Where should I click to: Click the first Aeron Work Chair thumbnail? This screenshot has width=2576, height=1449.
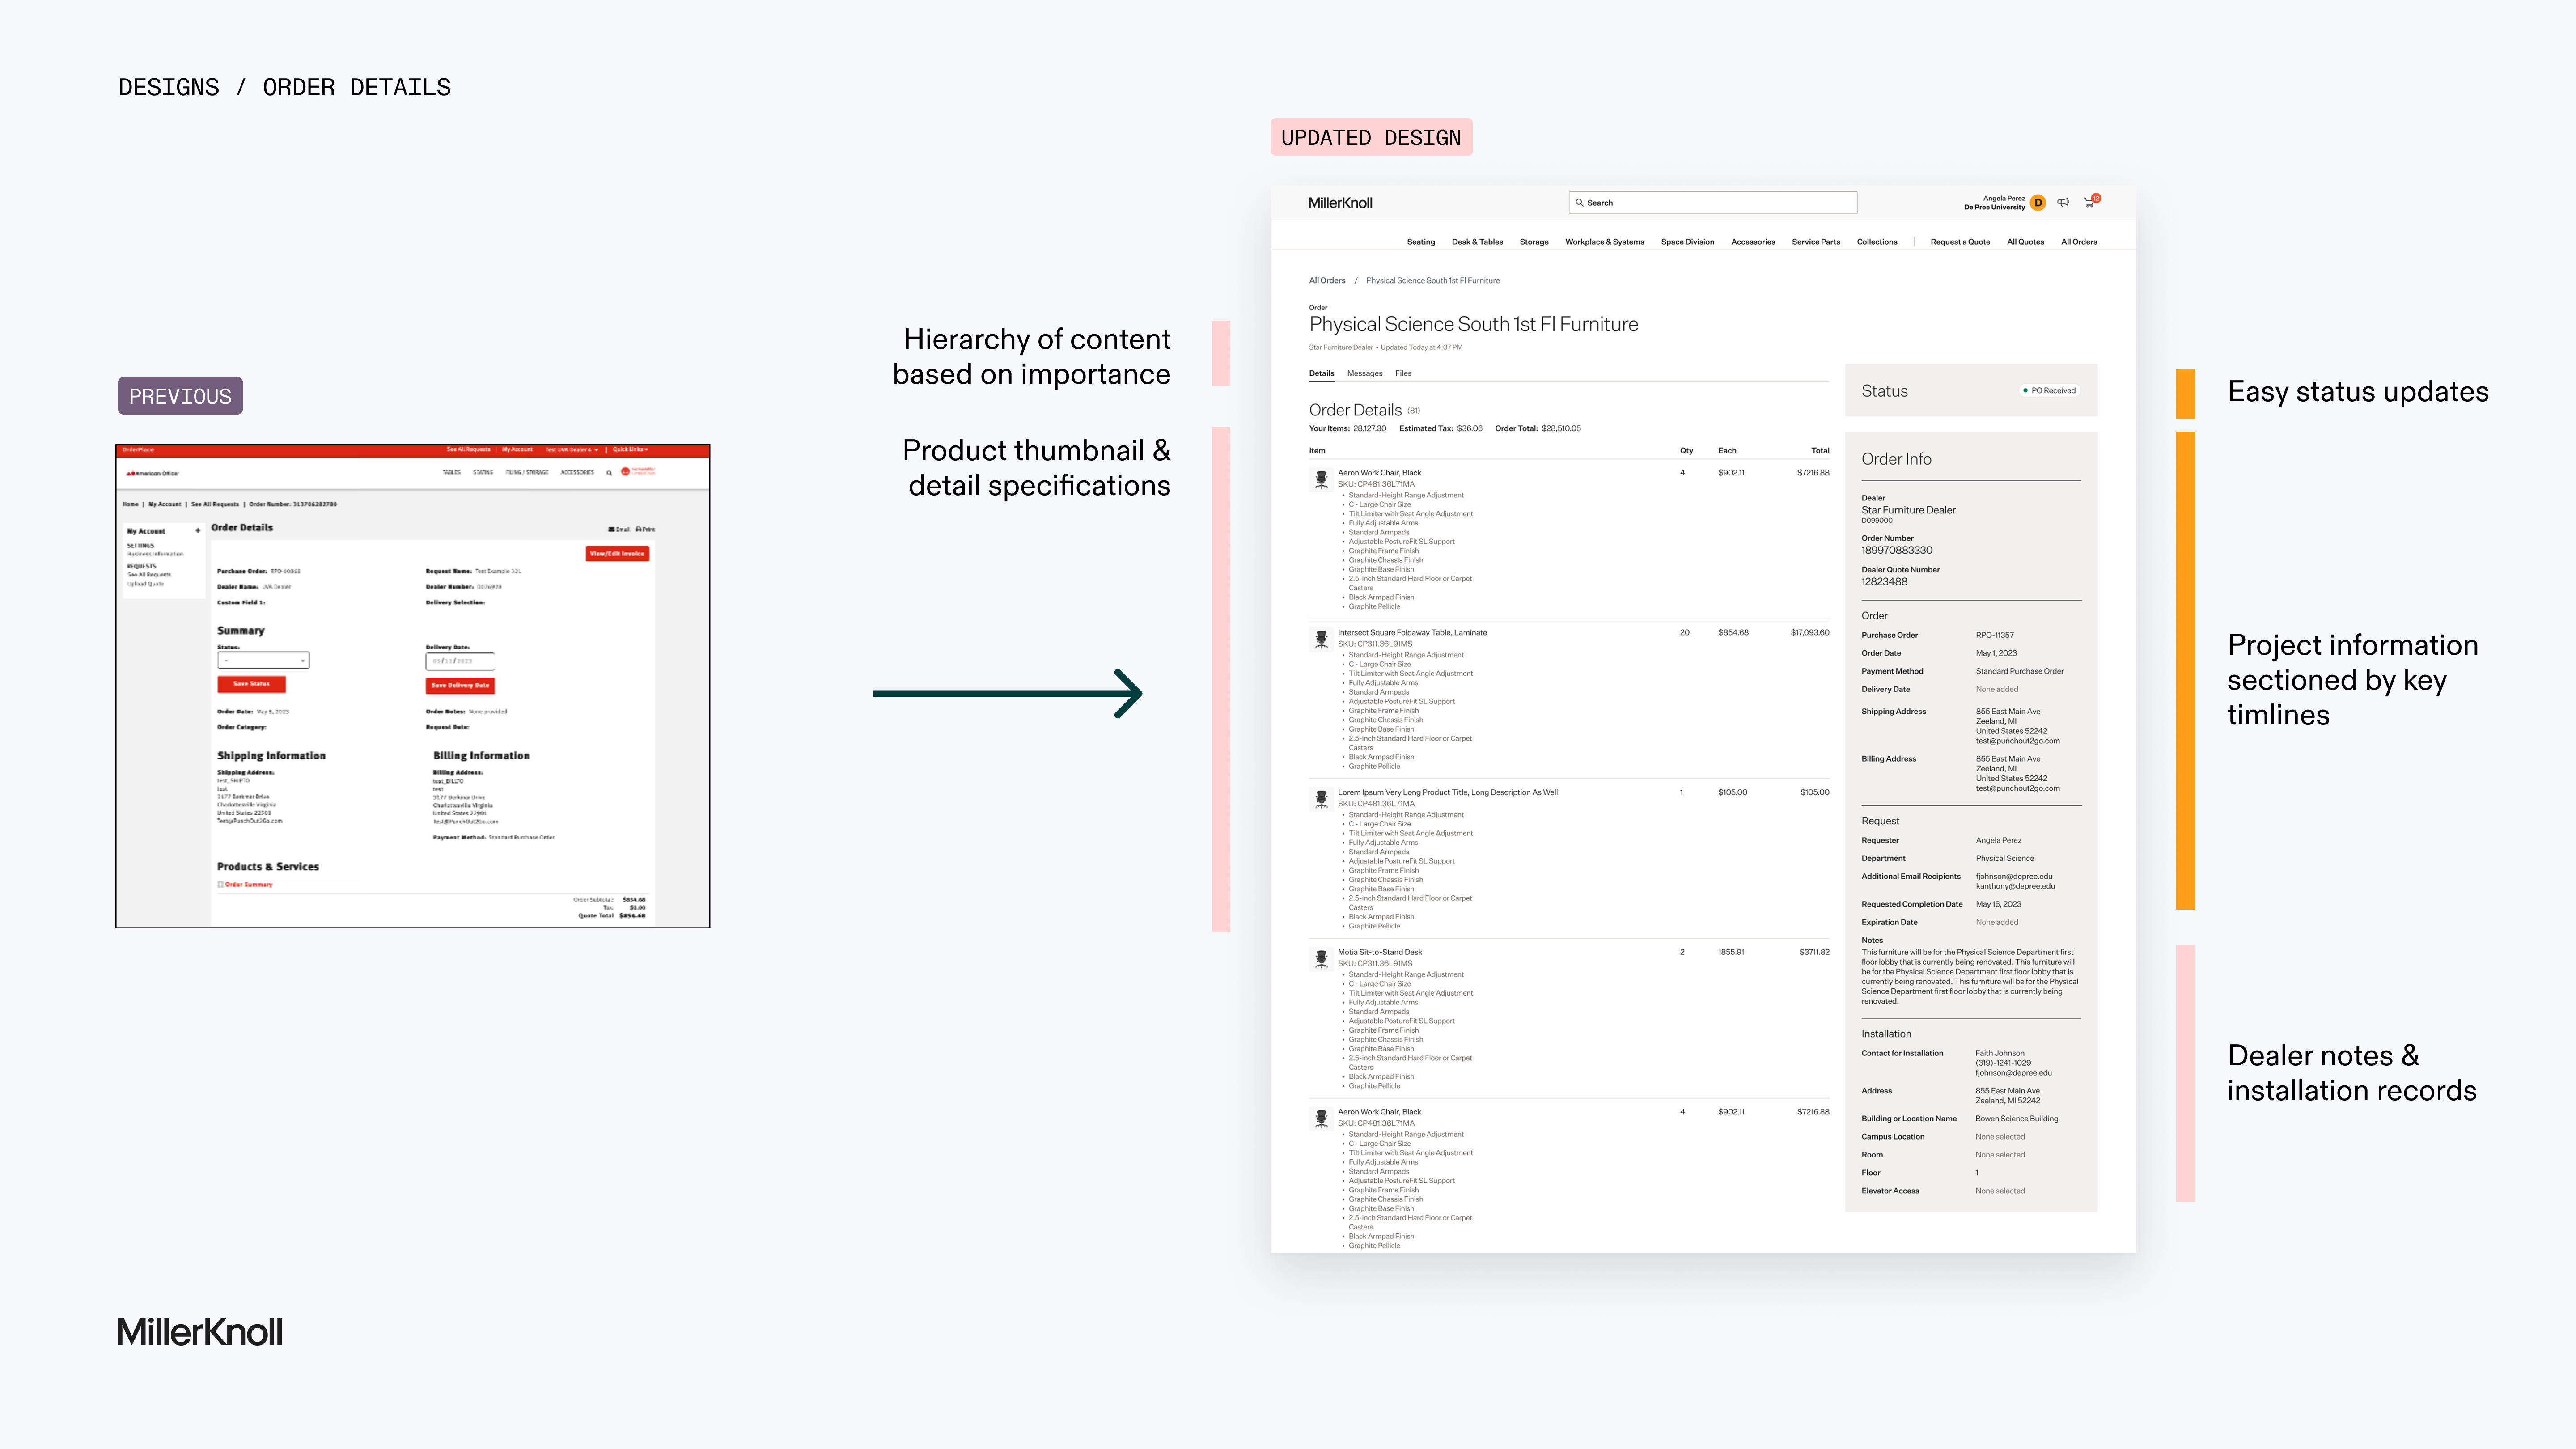click(x=1321, y=479)
